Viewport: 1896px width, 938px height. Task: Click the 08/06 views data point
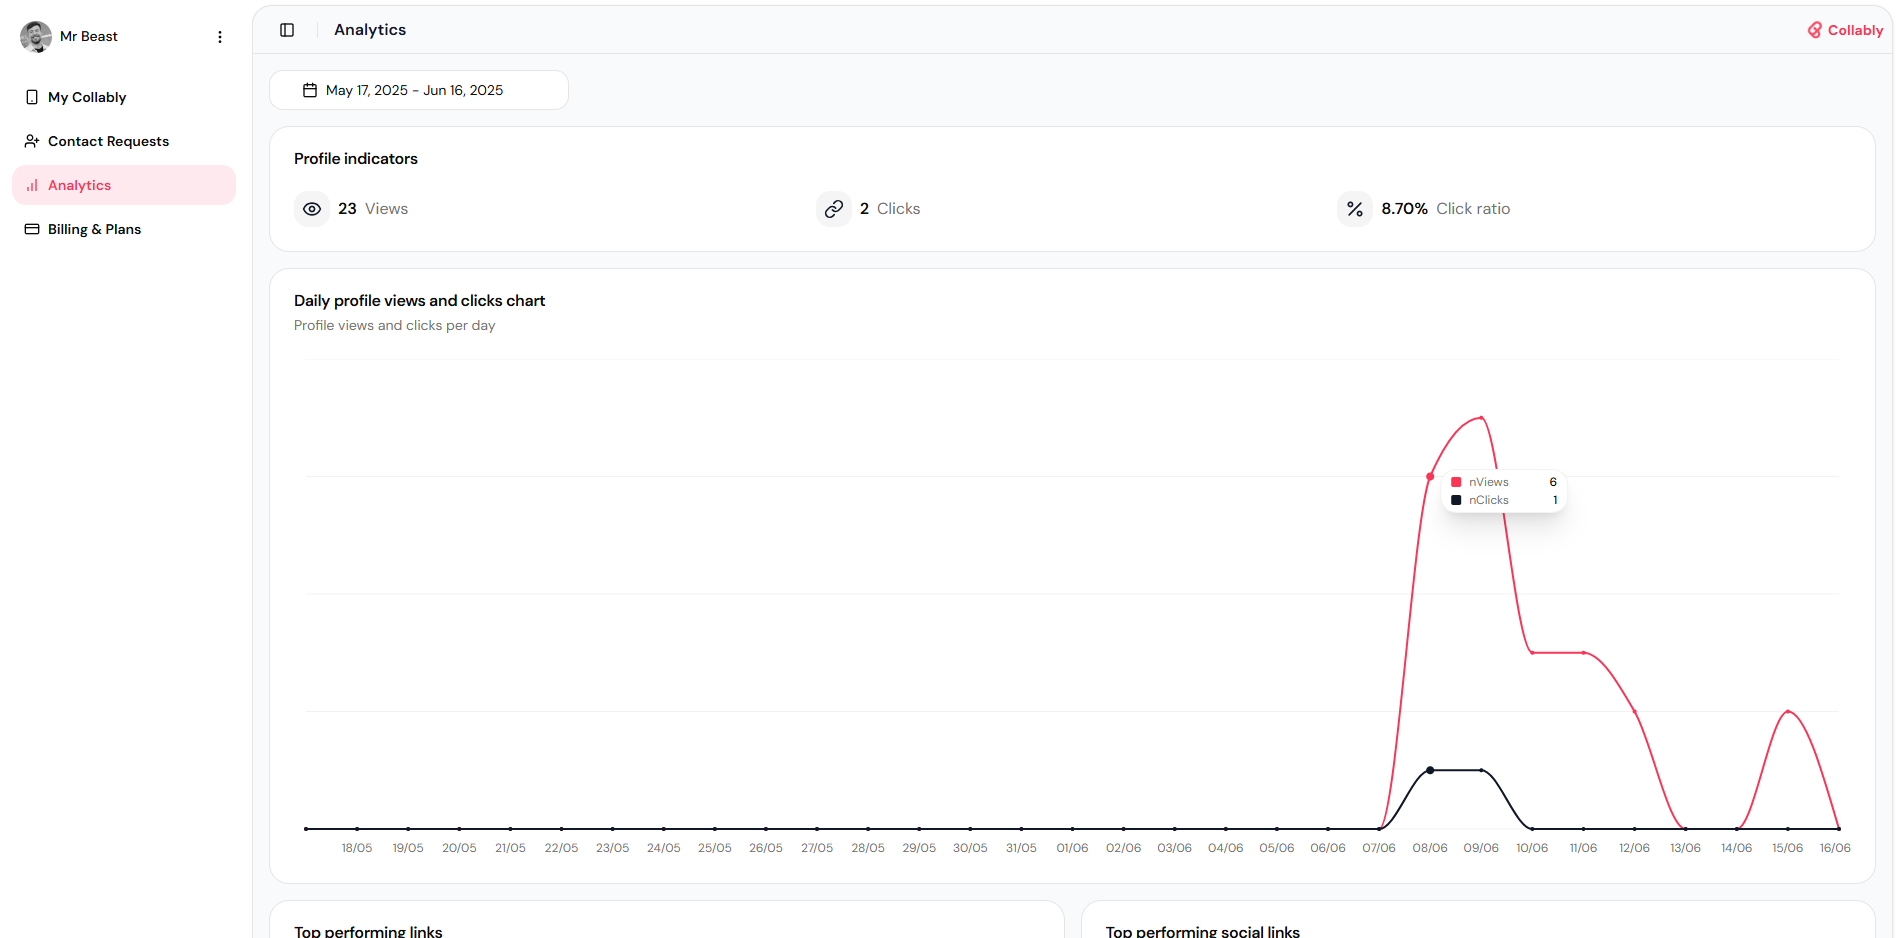coord(1430,477)
